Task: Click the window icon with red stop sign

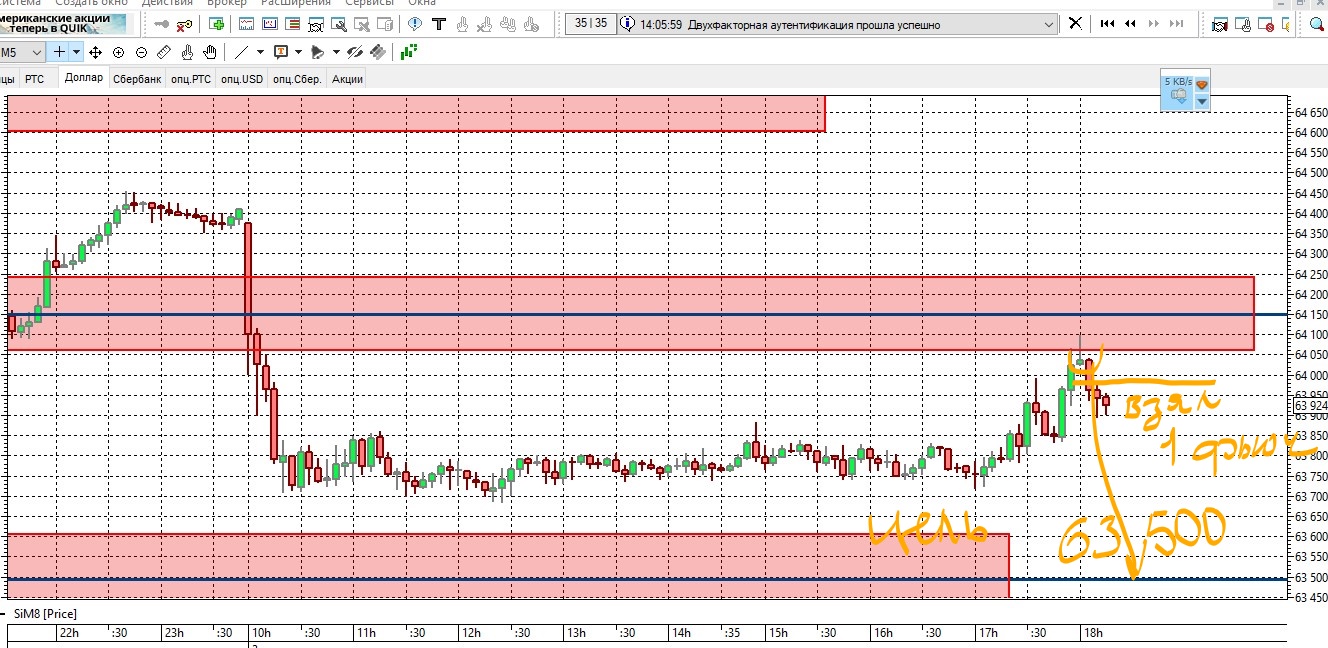Action: click(x=1266, y=25)
